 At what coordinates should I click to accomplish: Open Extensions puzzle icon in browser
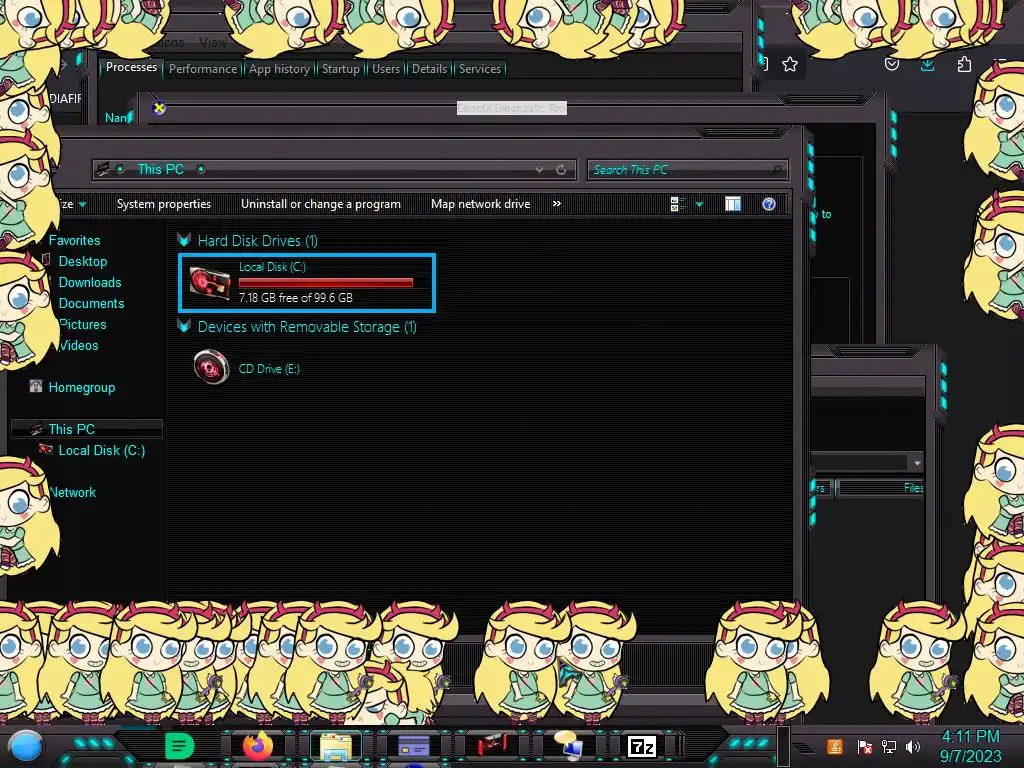coord(964,64)
